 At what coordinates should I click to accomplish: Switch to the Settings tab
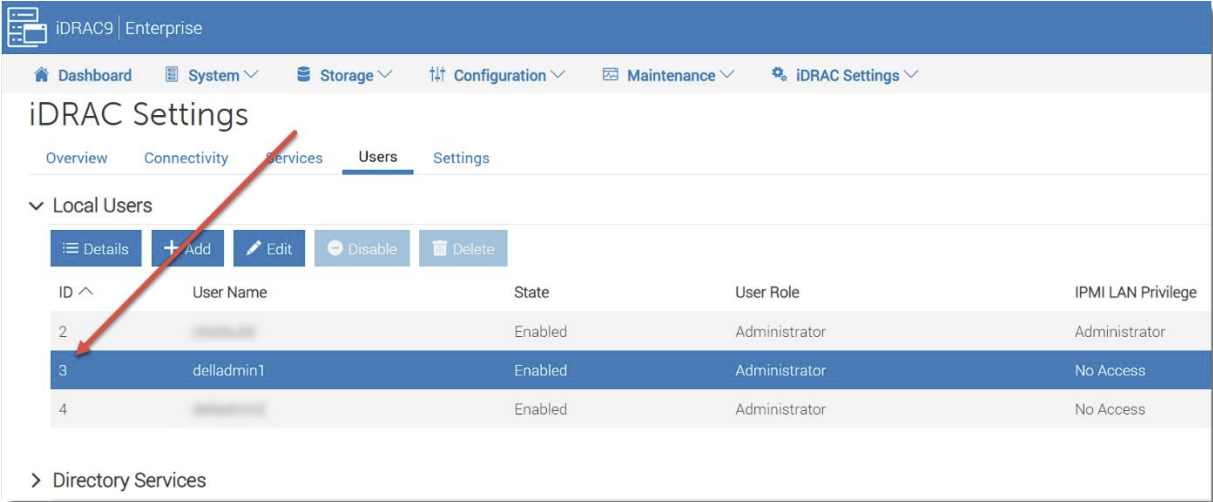coord(461,158)
